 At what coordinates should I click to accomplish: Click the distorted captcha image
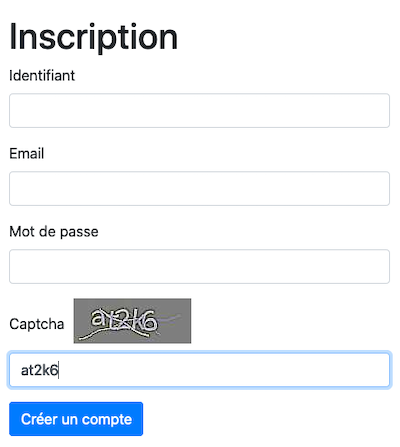[x=132, y=321]
